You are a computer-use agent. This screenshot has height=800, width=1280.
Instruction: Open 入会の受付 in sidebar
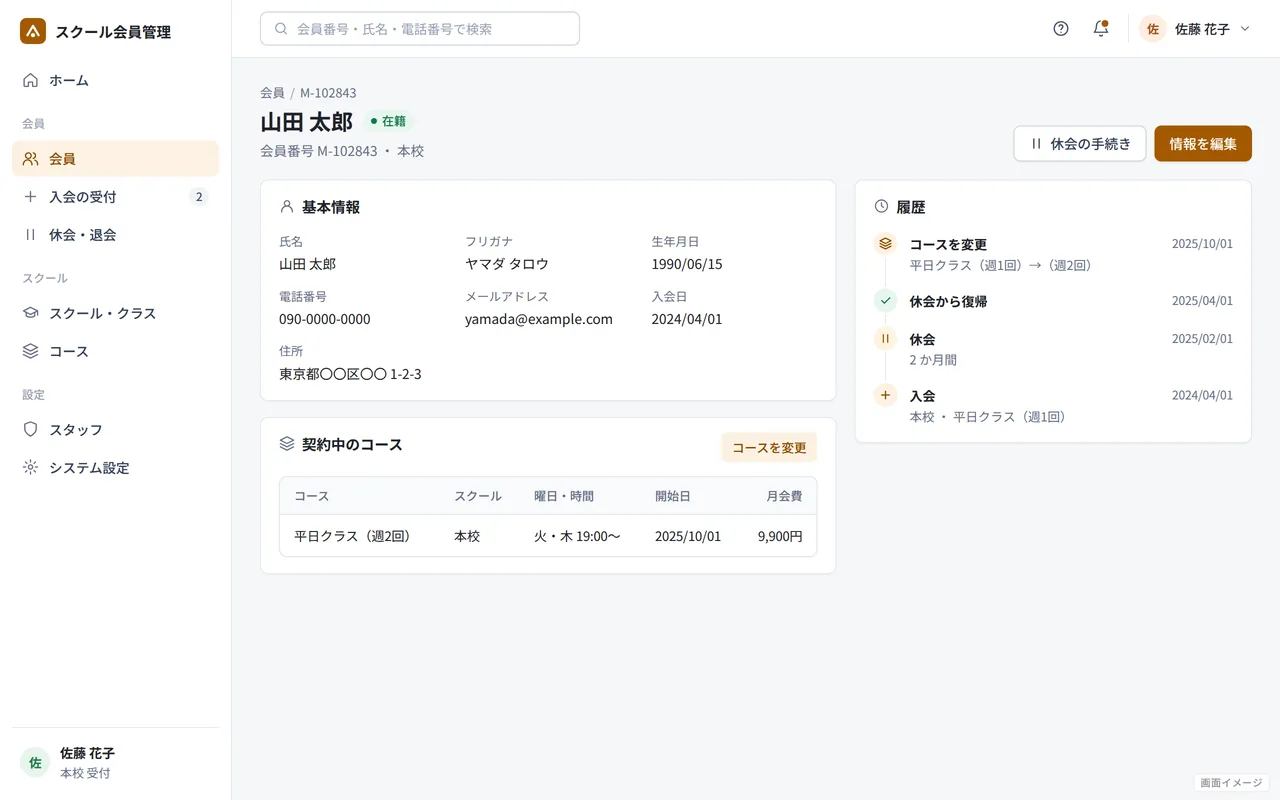point(115,197)
